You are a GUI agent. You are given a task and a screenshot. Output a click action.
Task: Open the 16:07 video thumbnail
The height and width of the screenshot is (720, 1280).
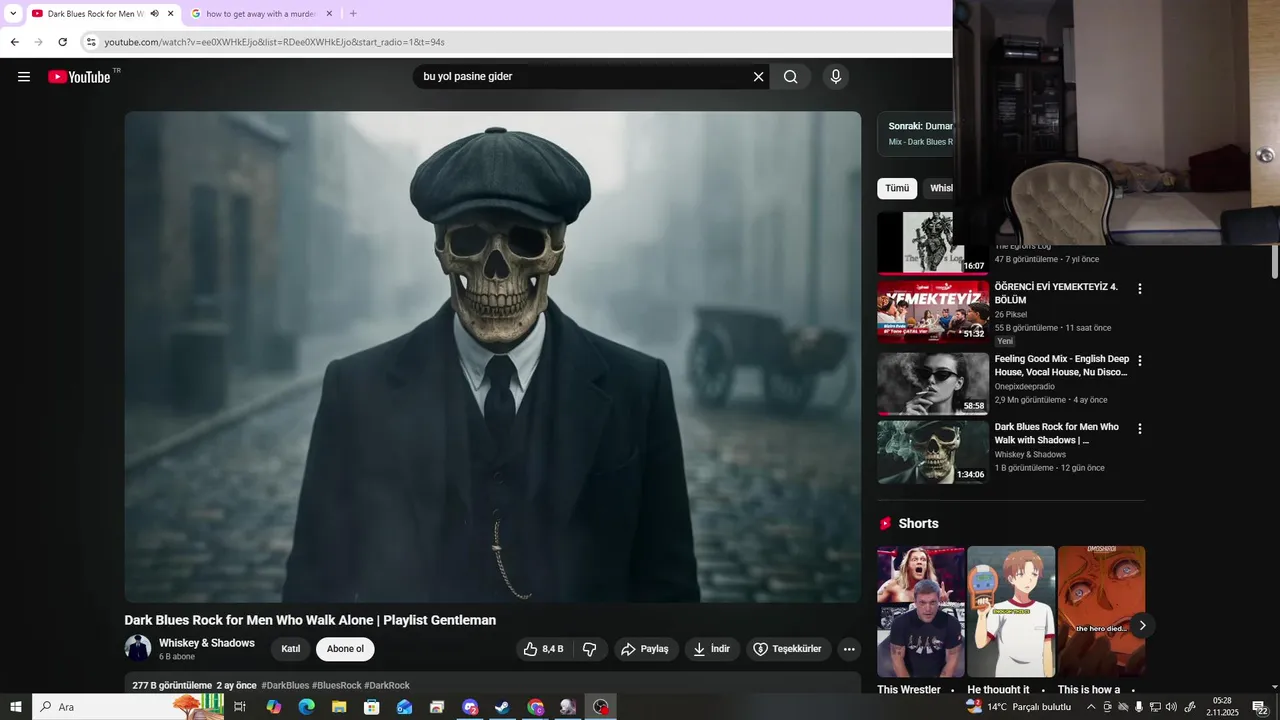click(x=933, y=243)
